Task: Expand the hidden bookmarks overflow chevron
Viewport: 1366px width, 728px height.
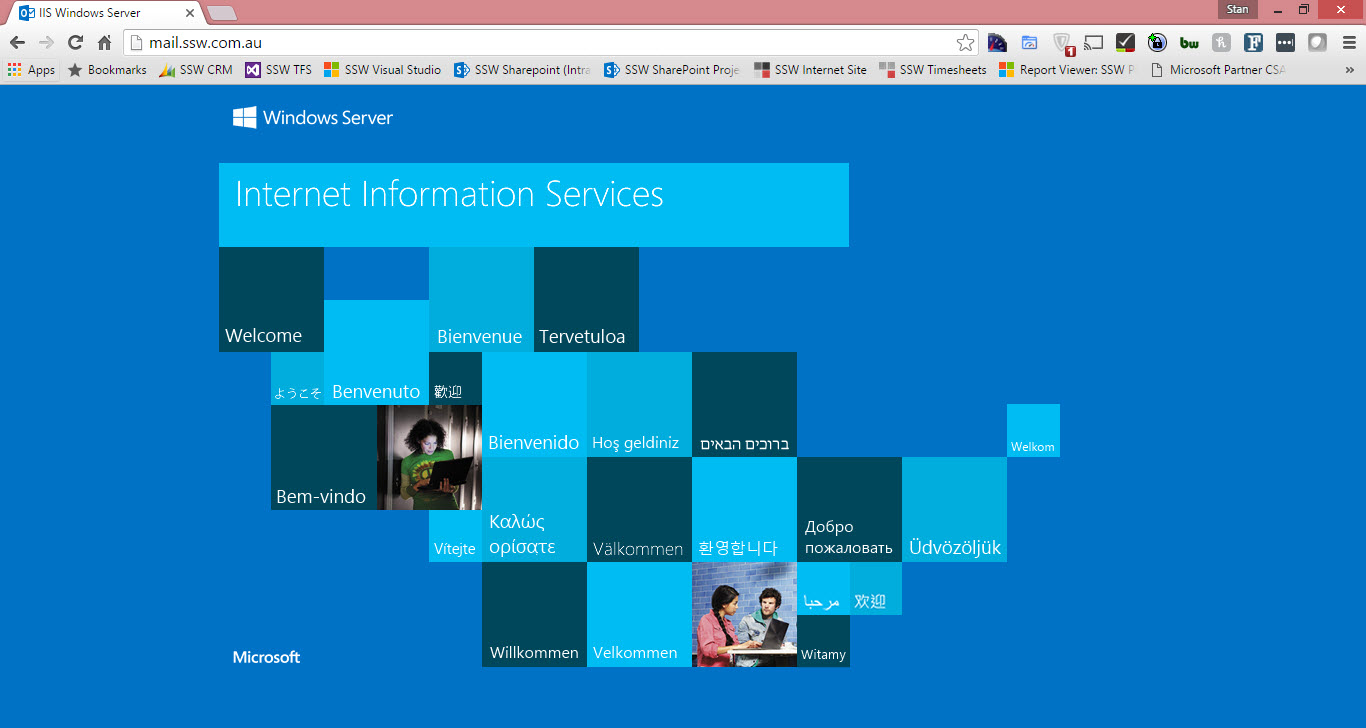Action: (1349, 70)
